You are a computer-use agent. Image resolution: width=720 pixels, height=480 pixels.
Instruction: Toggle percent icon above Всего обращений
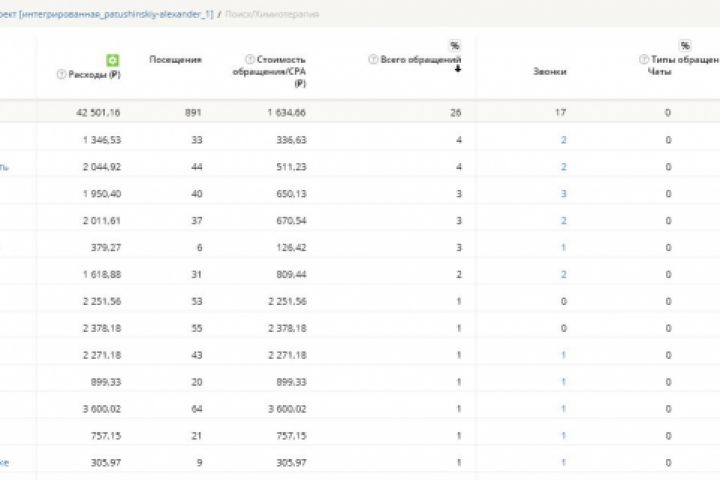455,45
